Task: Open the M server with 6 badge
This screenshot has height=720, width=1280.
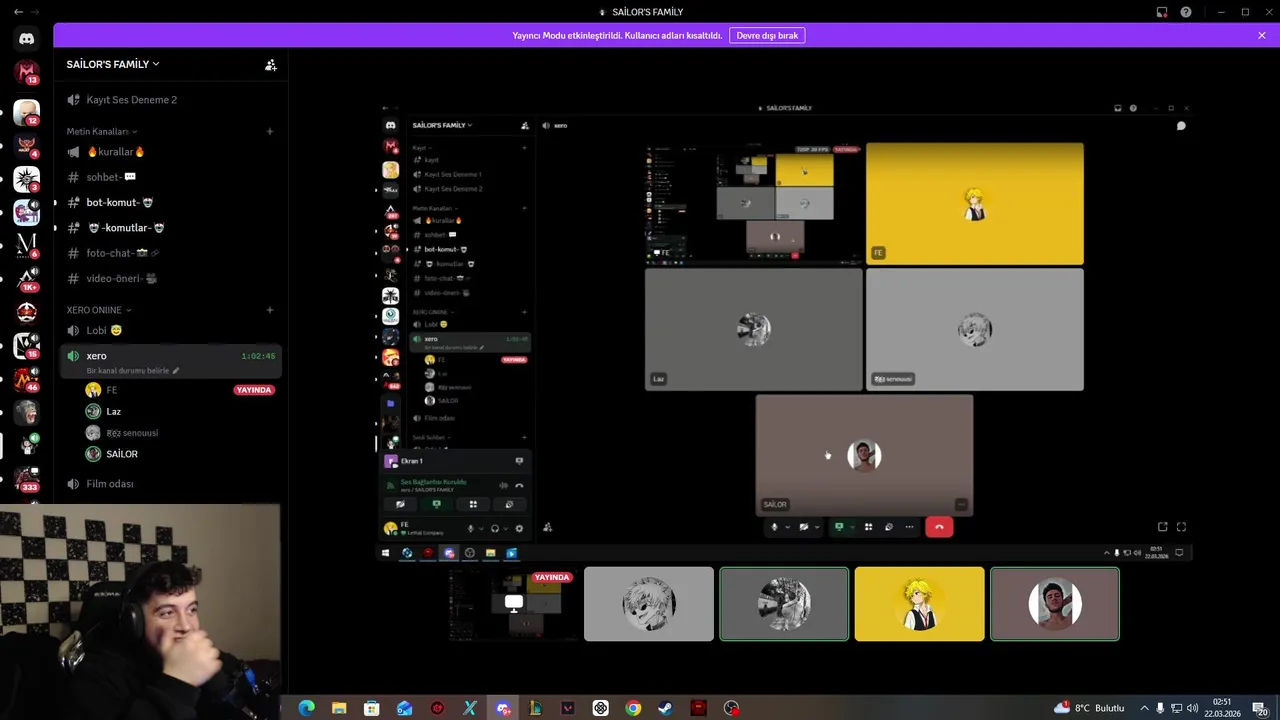Action: pyautogui.click(x=27, y=245)
